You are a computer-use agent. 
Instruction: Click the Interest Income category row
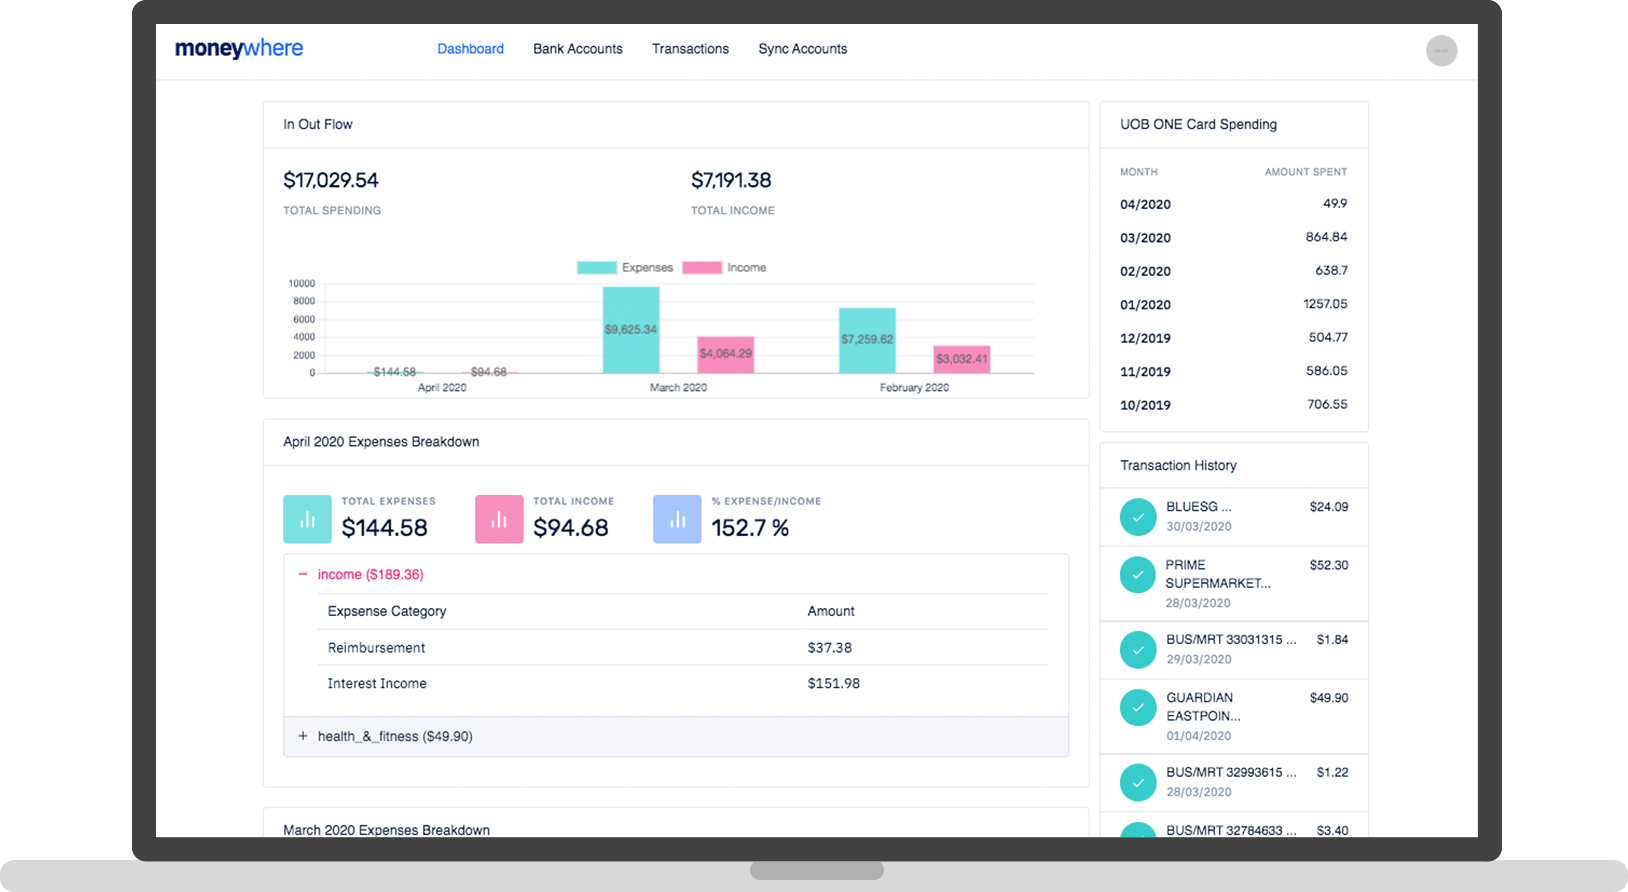coord(683,684)
